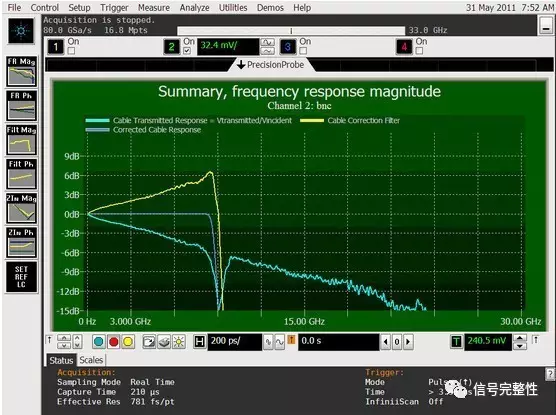Enable channel 1 On checkbox
Viewport: 556px width, 415px height.
pyautogui.click(x=71, y=51)
